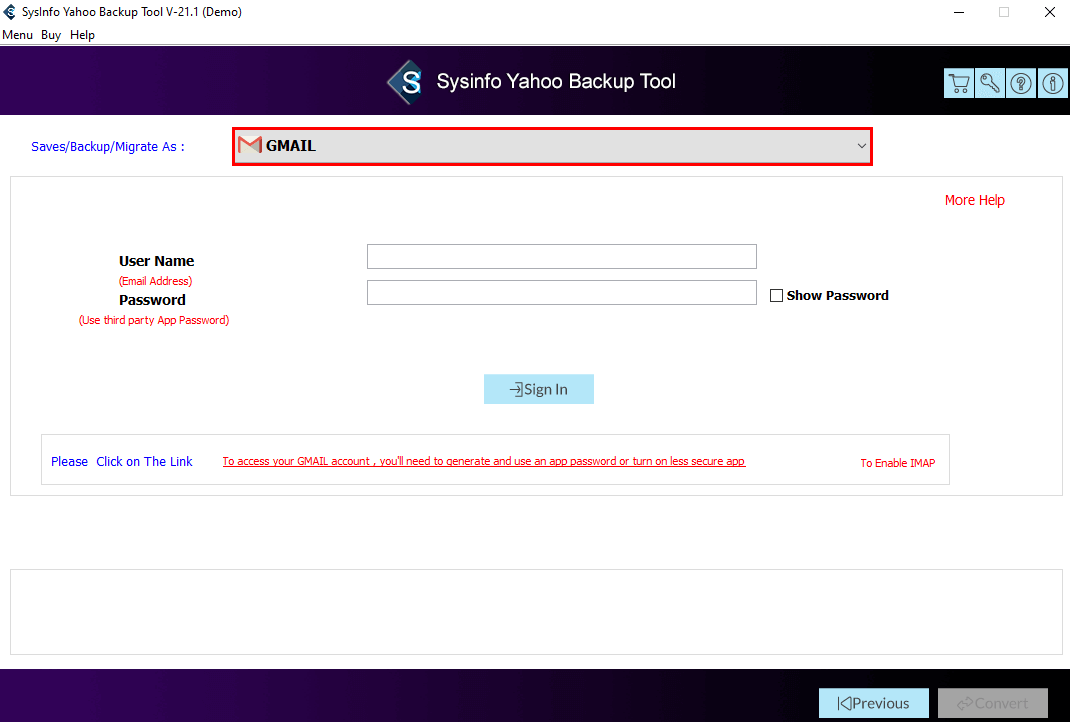Open the GMAIL app password instructions link
This screenshot has height=722, width=1070.
click(x=484, y=461)
